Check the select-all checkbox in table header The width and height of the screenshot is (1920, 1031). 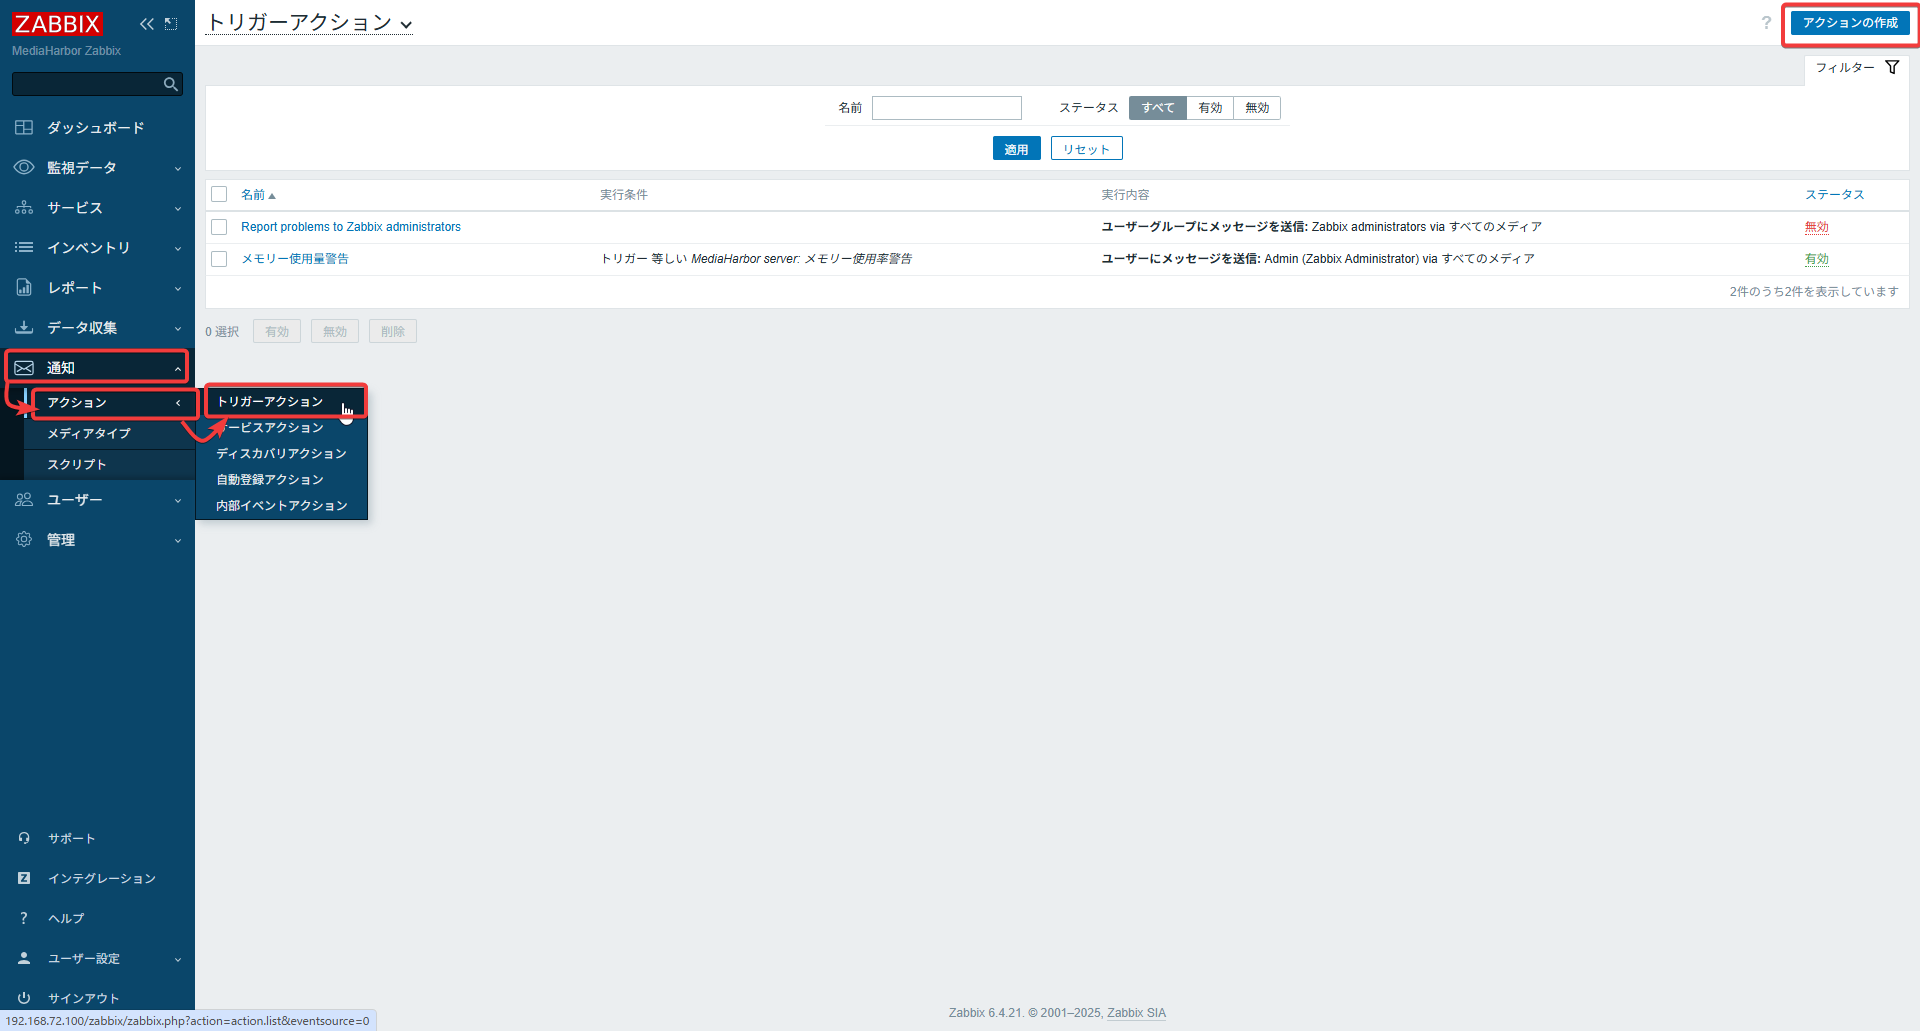(x=219, y=195)
